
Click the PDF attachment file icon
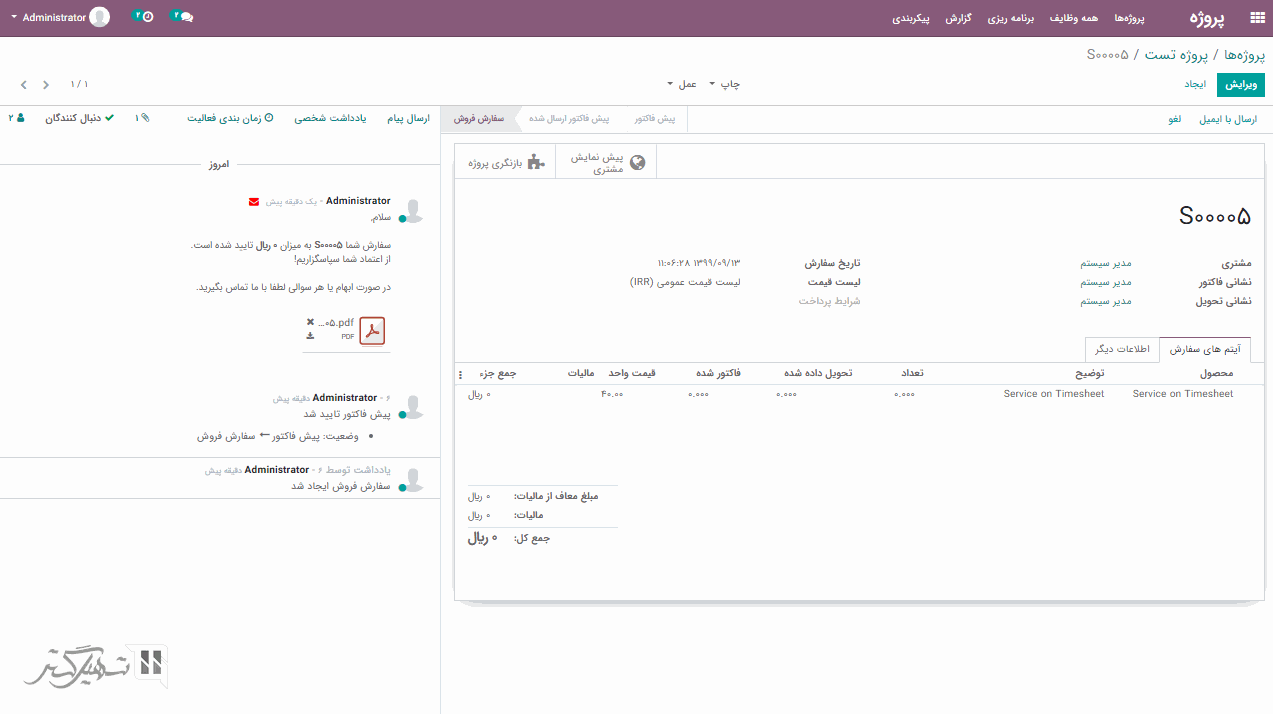click(x=372, y=331)
